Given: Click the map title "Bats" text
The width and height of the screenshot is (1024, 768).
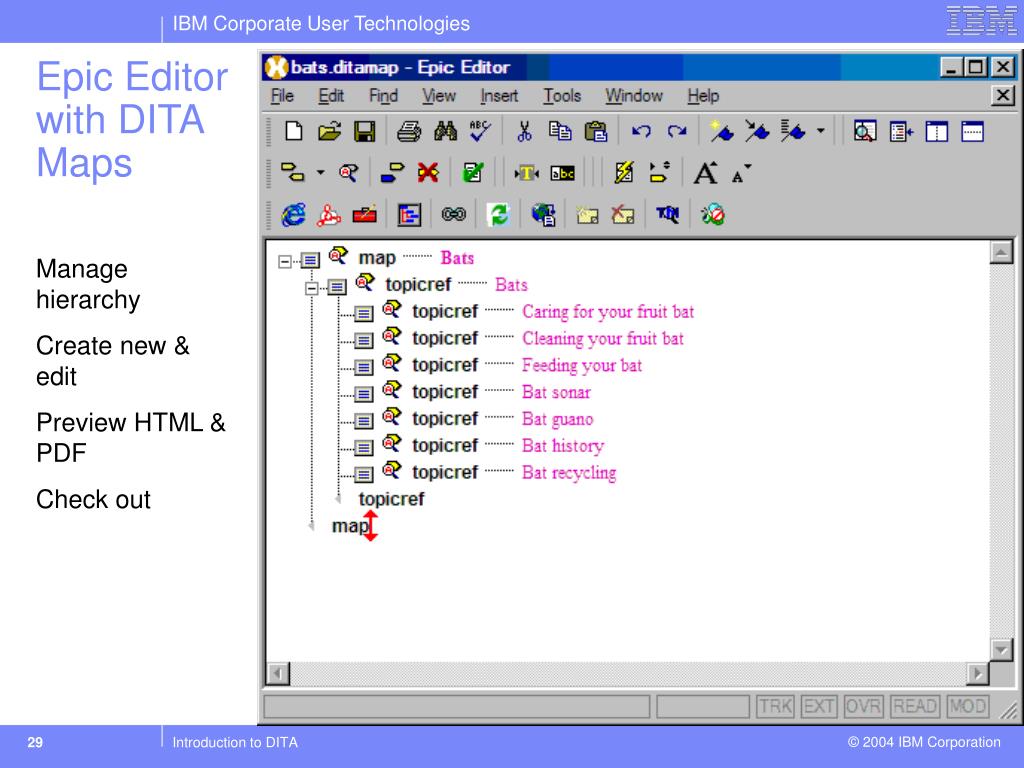Looking at the screenshot, I should 457,258.
